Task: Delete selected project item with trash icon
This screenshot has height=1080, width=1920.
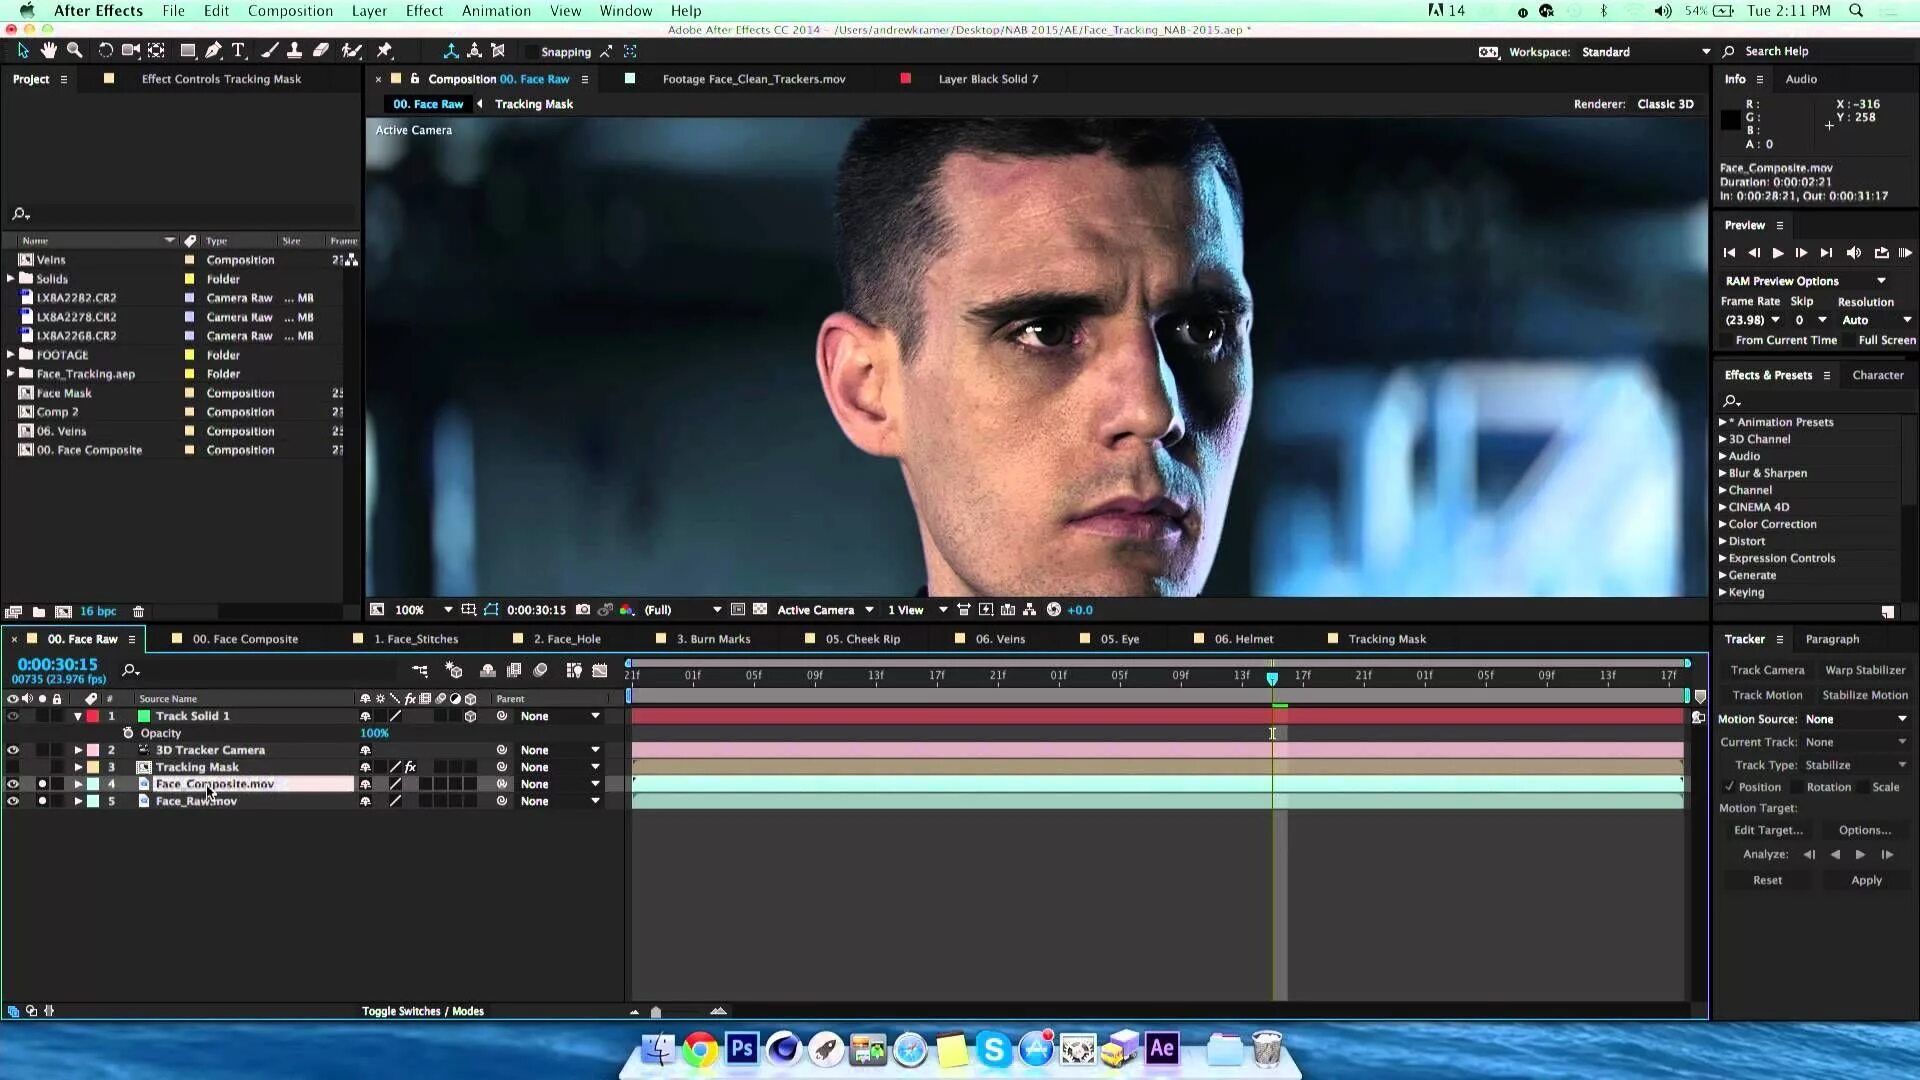Action: pos(139,612)
